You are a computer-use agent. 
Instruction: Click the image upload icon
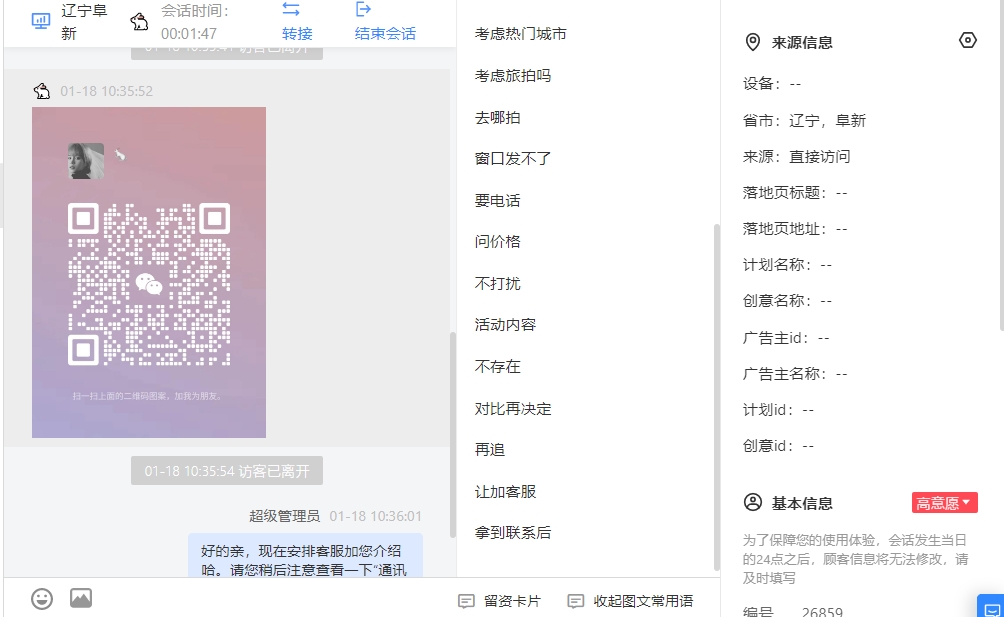81,598
